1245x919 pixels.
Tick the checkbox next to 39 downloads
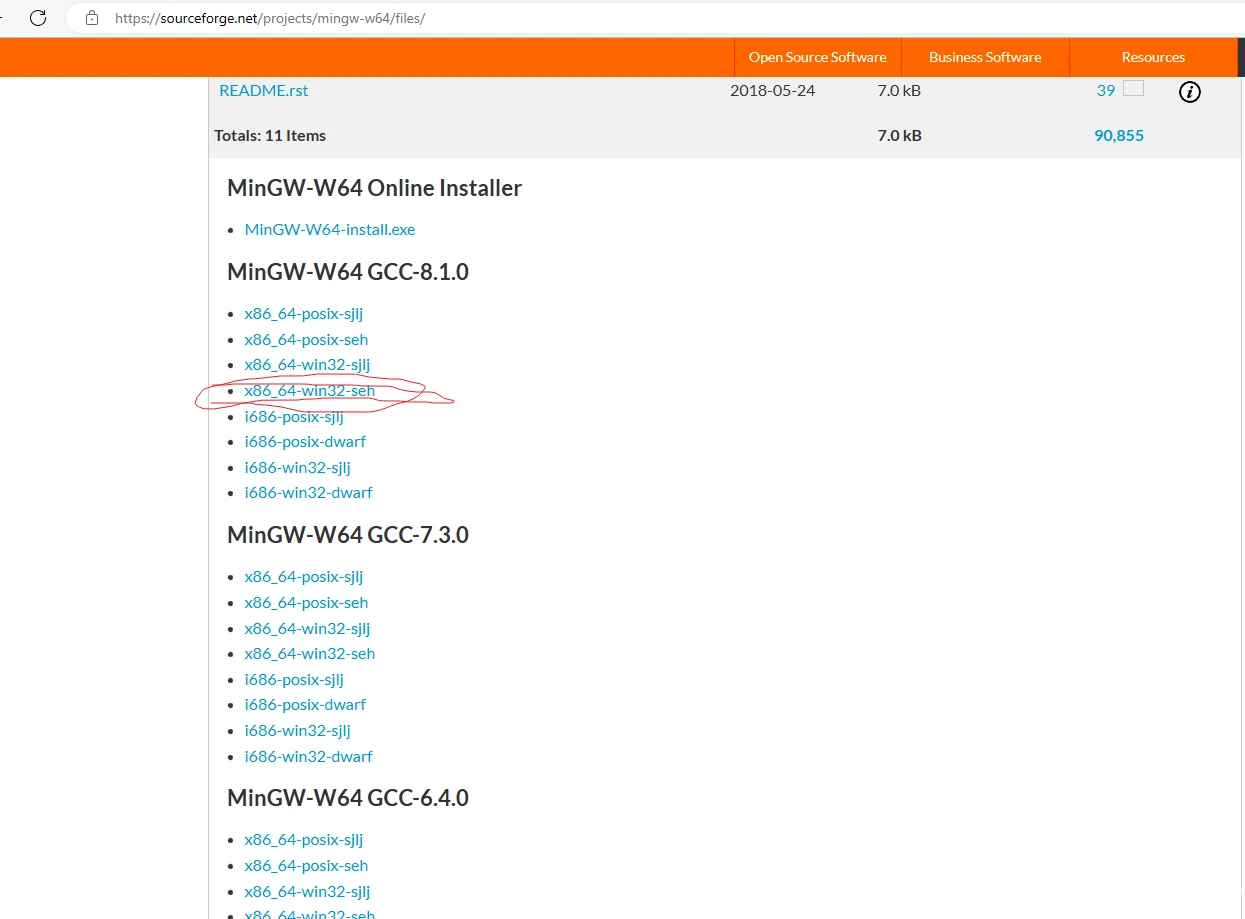point(1133,88)
